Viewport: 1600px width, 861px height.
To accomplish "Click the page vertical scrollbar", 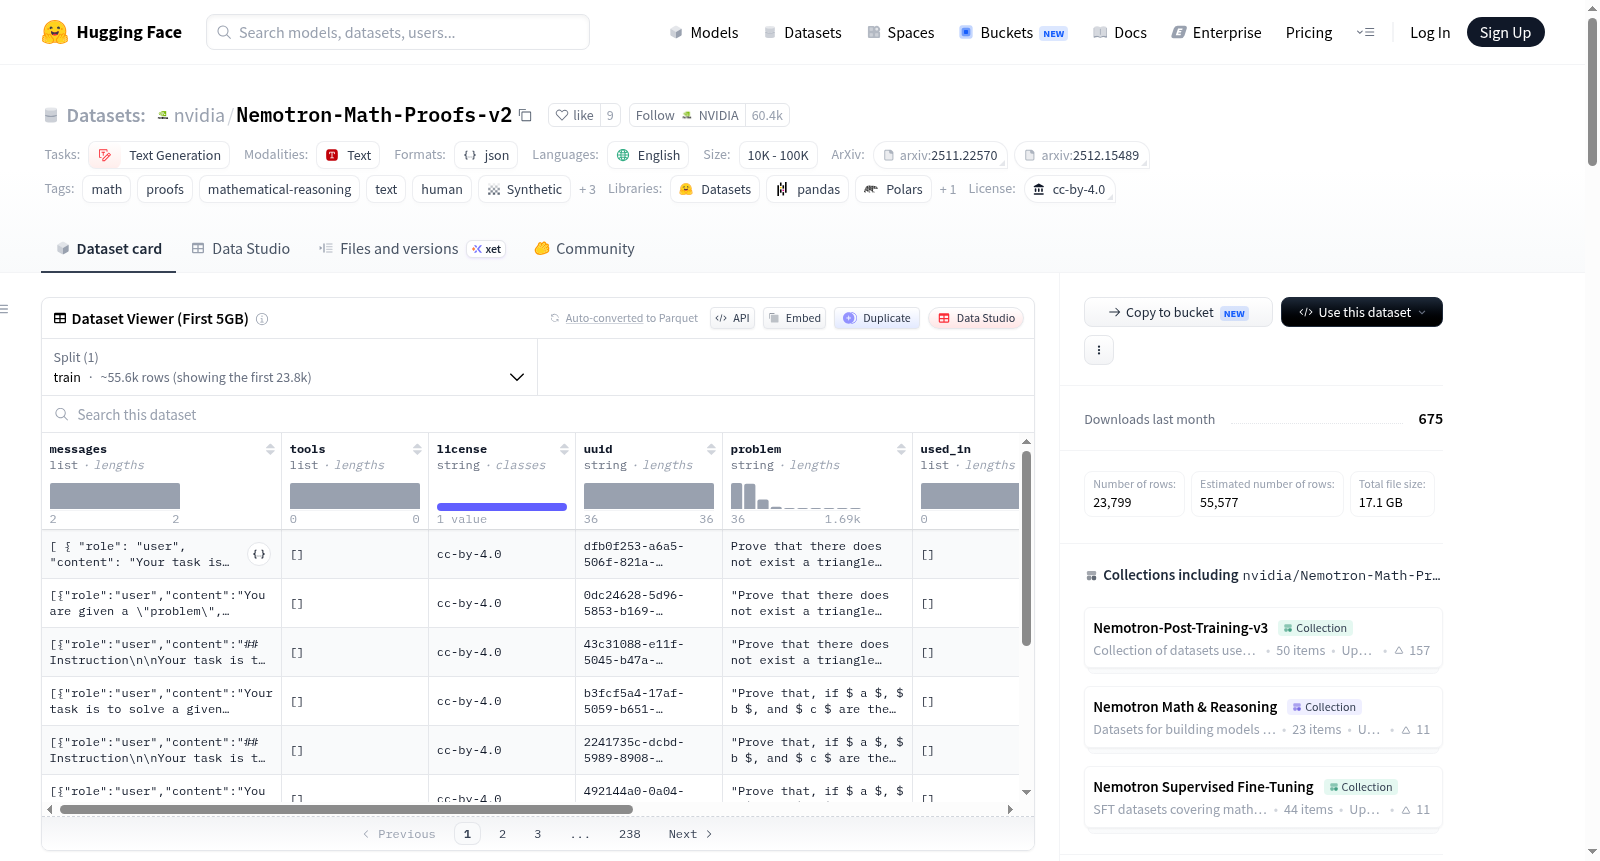I will (1592, 91).
